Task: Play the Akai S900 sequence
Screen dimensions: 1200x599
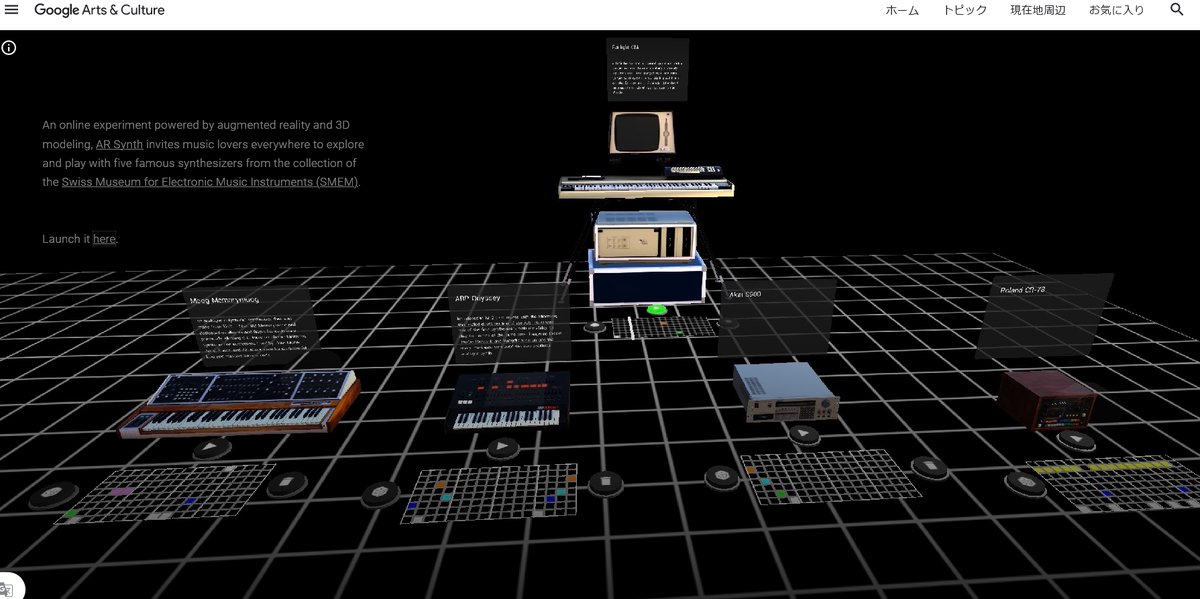Action: pos(803,435)
